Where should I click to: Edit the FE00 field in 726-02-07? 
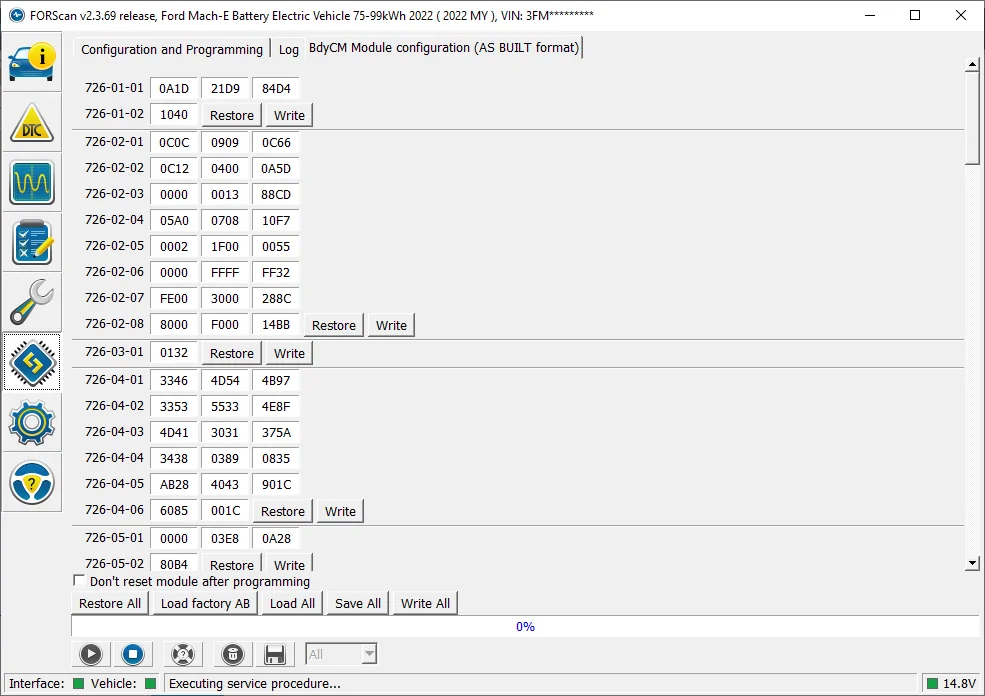173,298
